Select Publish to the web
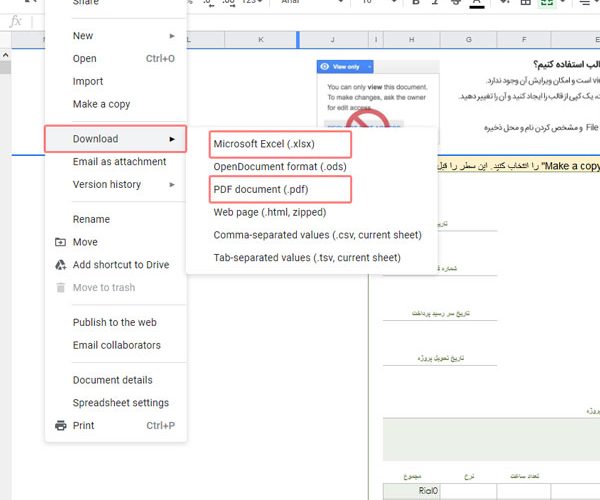Screen dimensions: 600x500 tap(114, 322)
